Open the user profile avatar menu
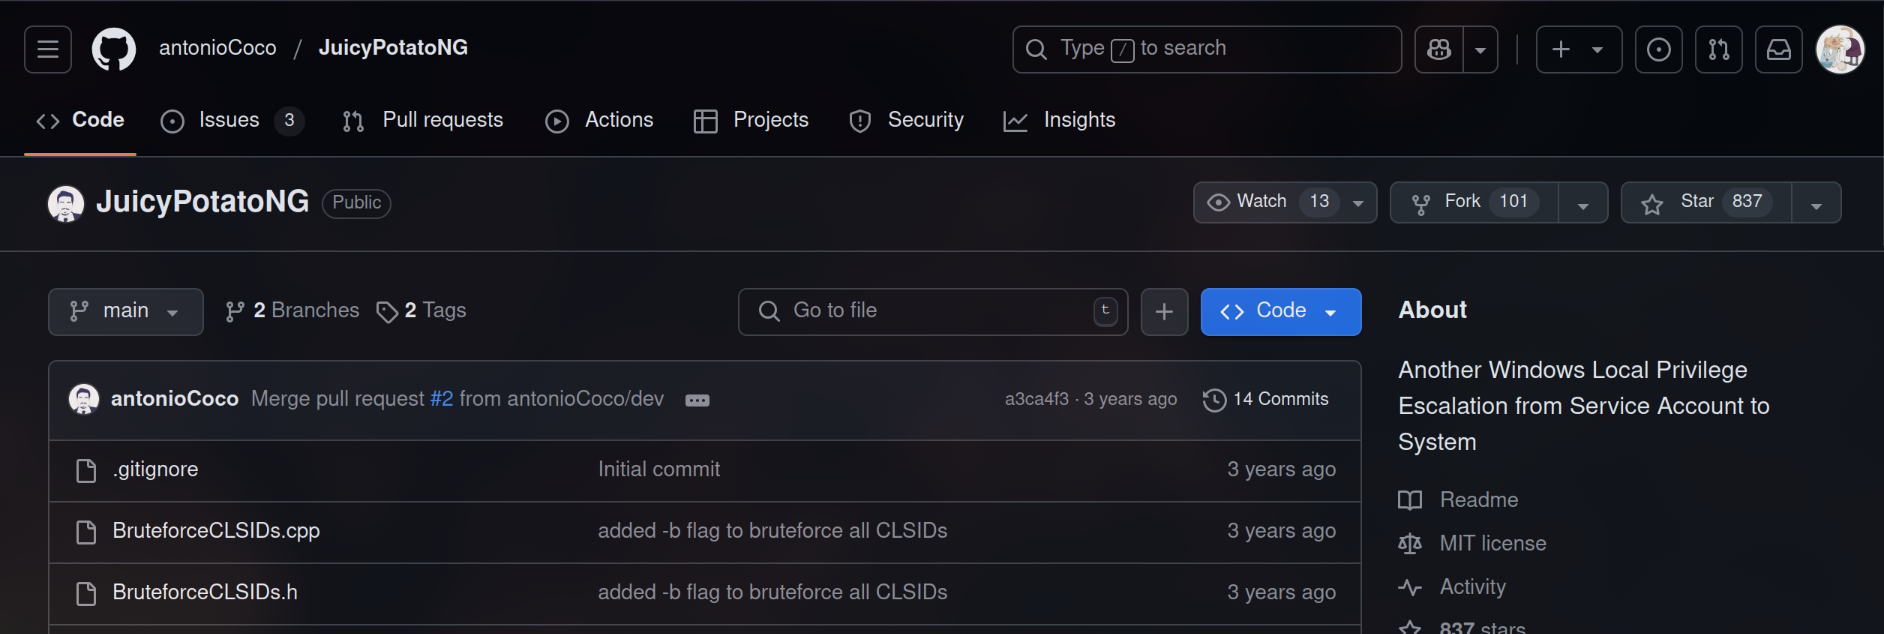 click(1840, 49)
